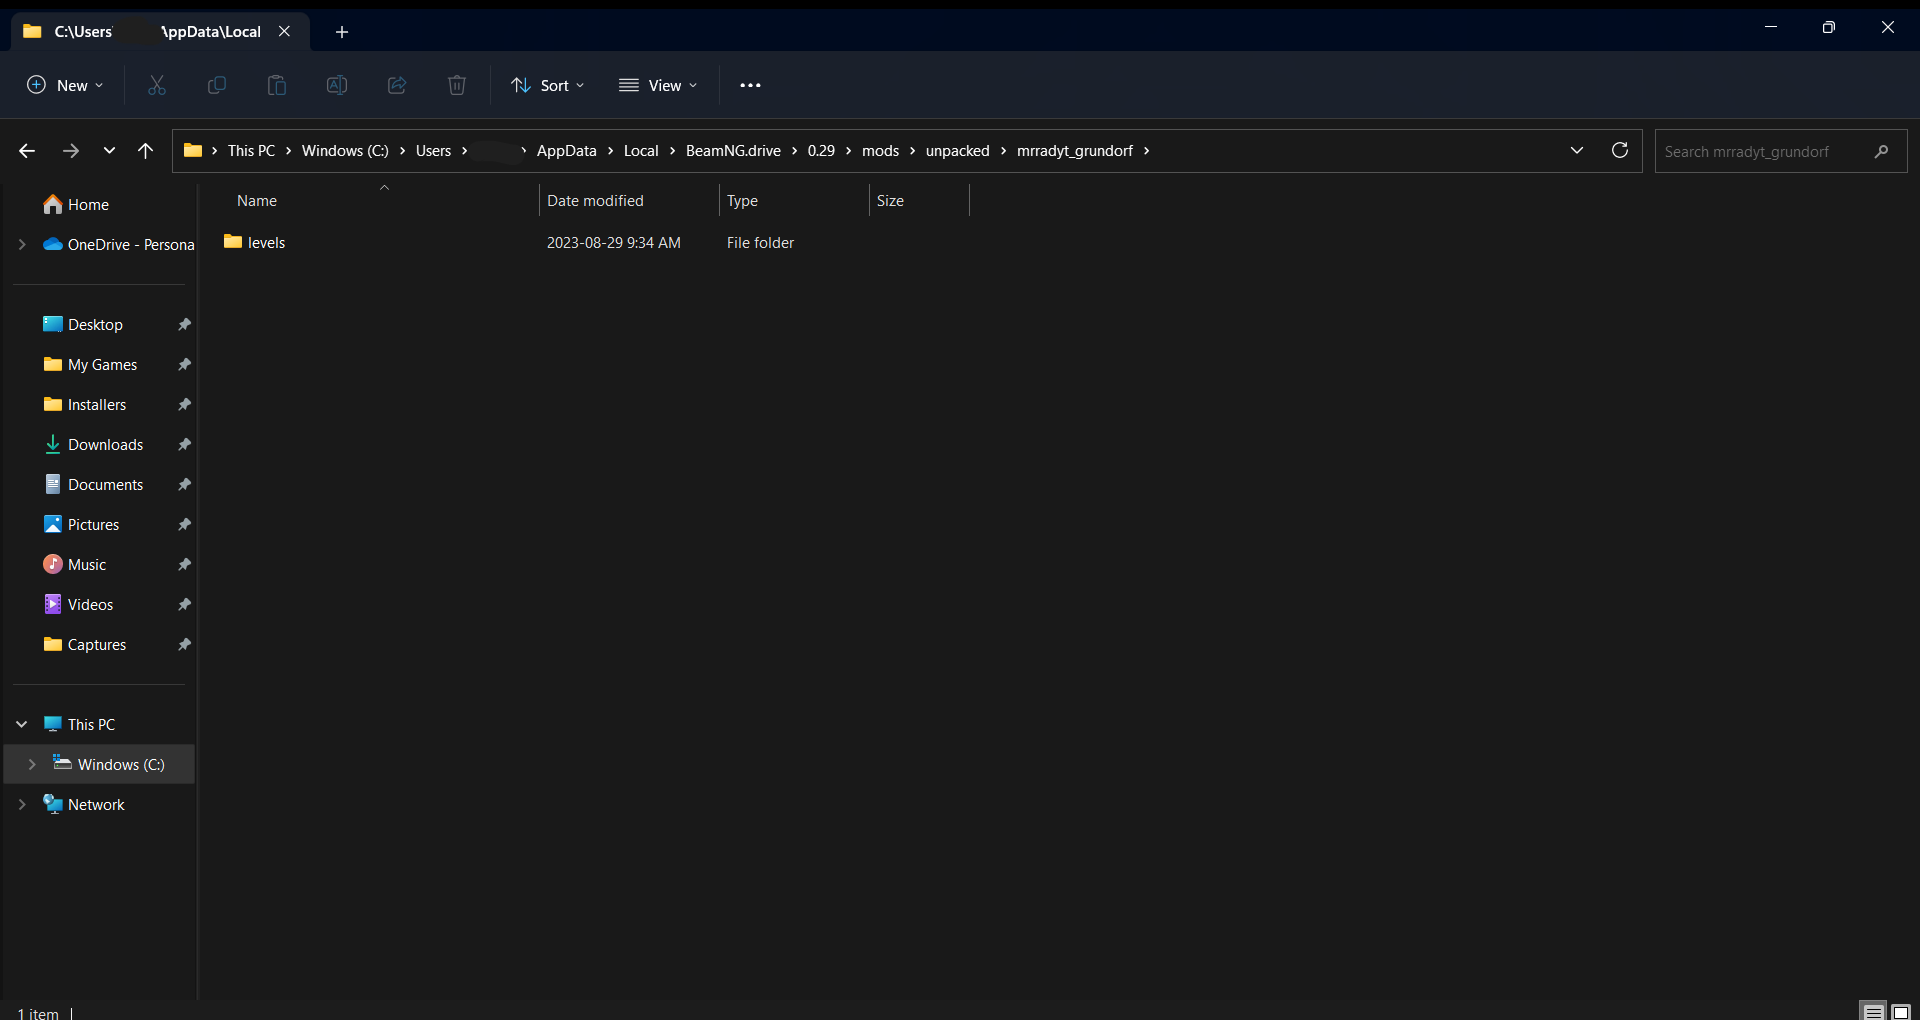Open the levels folder icon
This screenshot has height=1020, width=1920.
click(233, 242)
